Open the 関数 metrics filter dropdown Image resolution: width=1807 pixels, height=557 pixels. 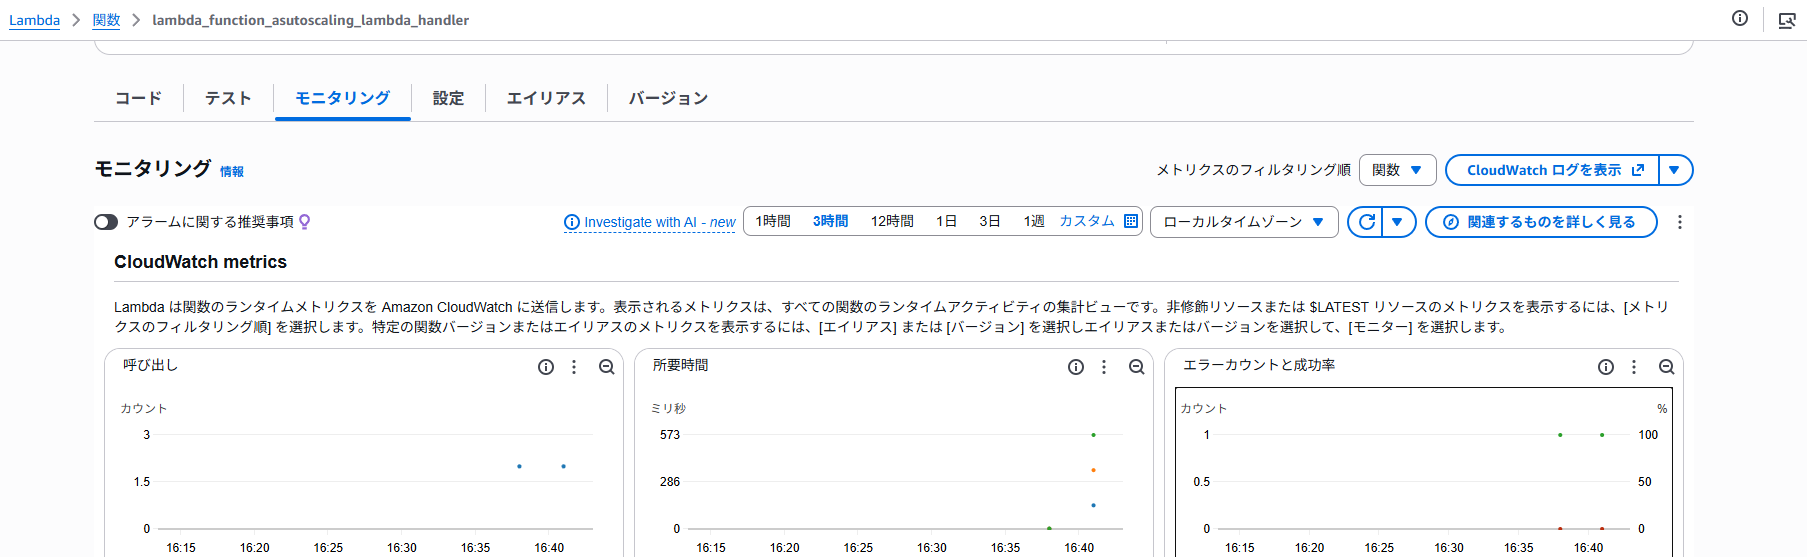tap(1397, 170)
